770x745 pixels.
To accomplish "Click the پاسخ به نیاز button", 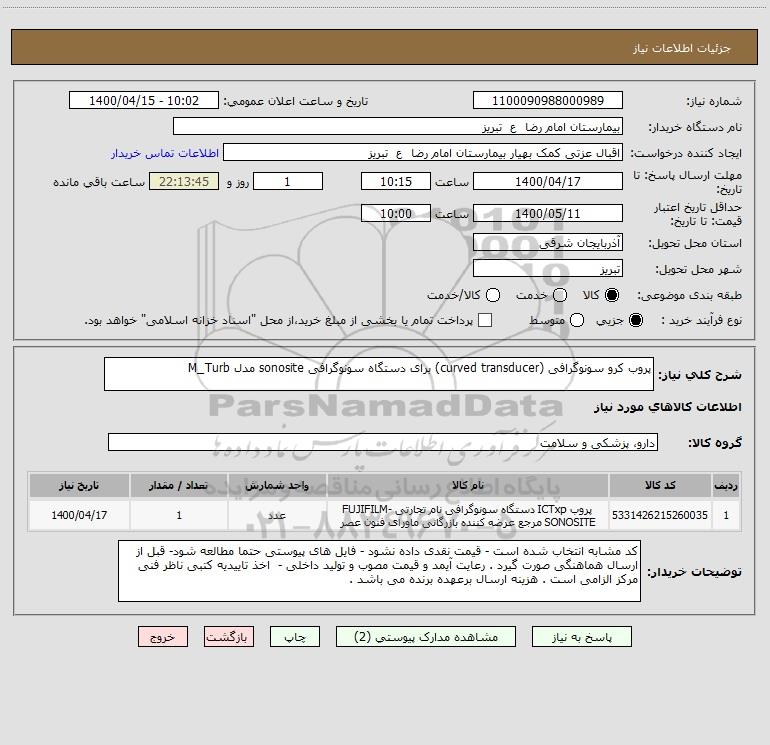I will coord(581,636).
